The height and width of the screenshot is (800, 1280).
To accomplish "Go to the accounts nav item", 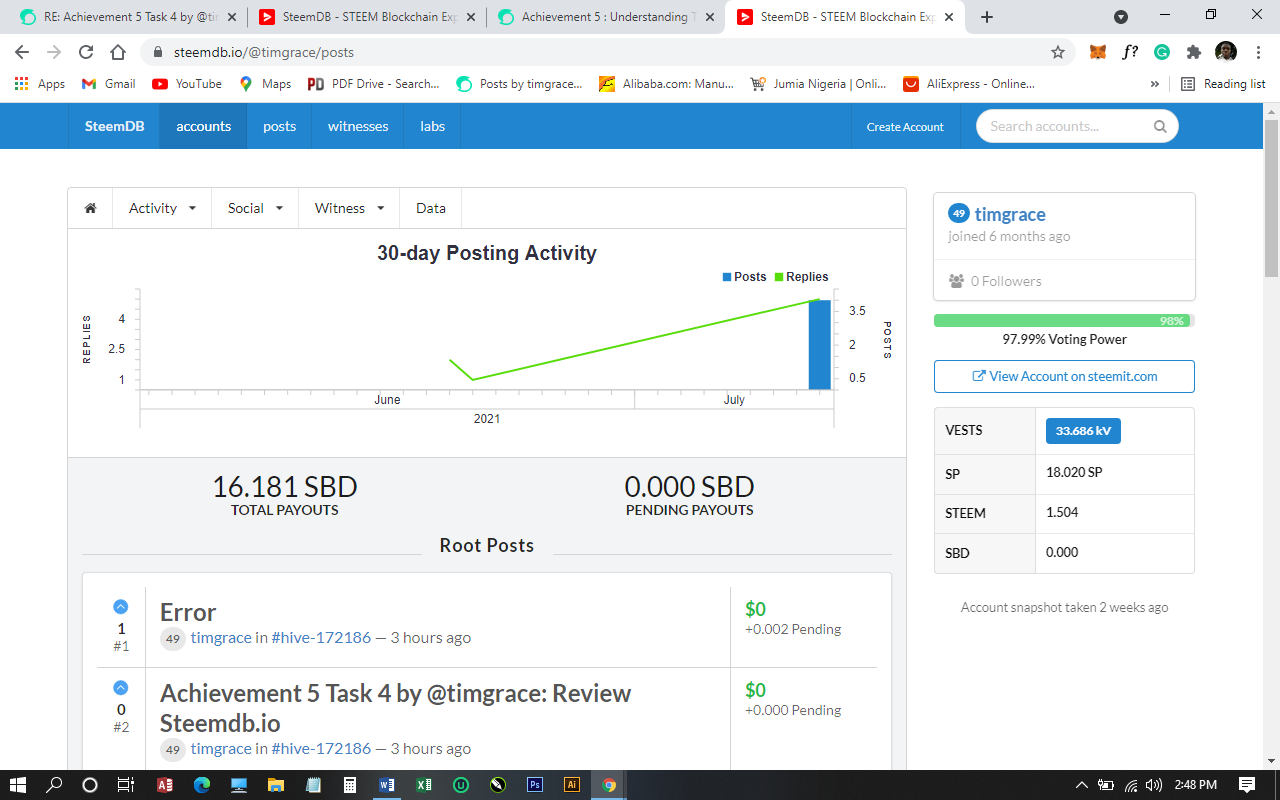I will (203, 126).
